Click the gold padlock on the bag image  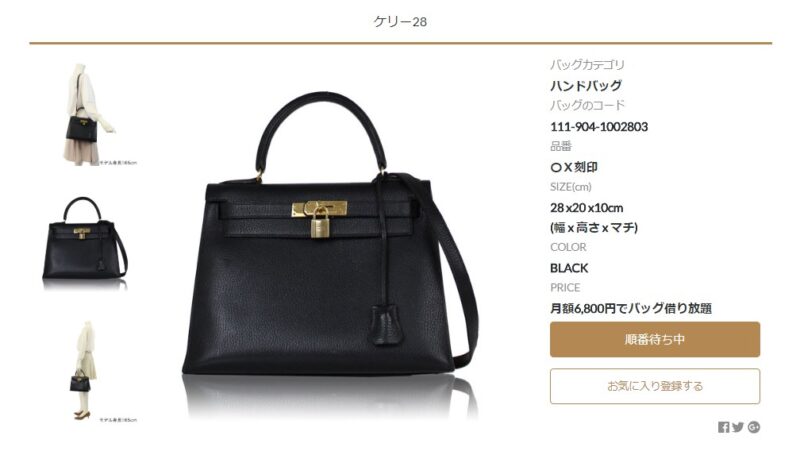point(320,222)
